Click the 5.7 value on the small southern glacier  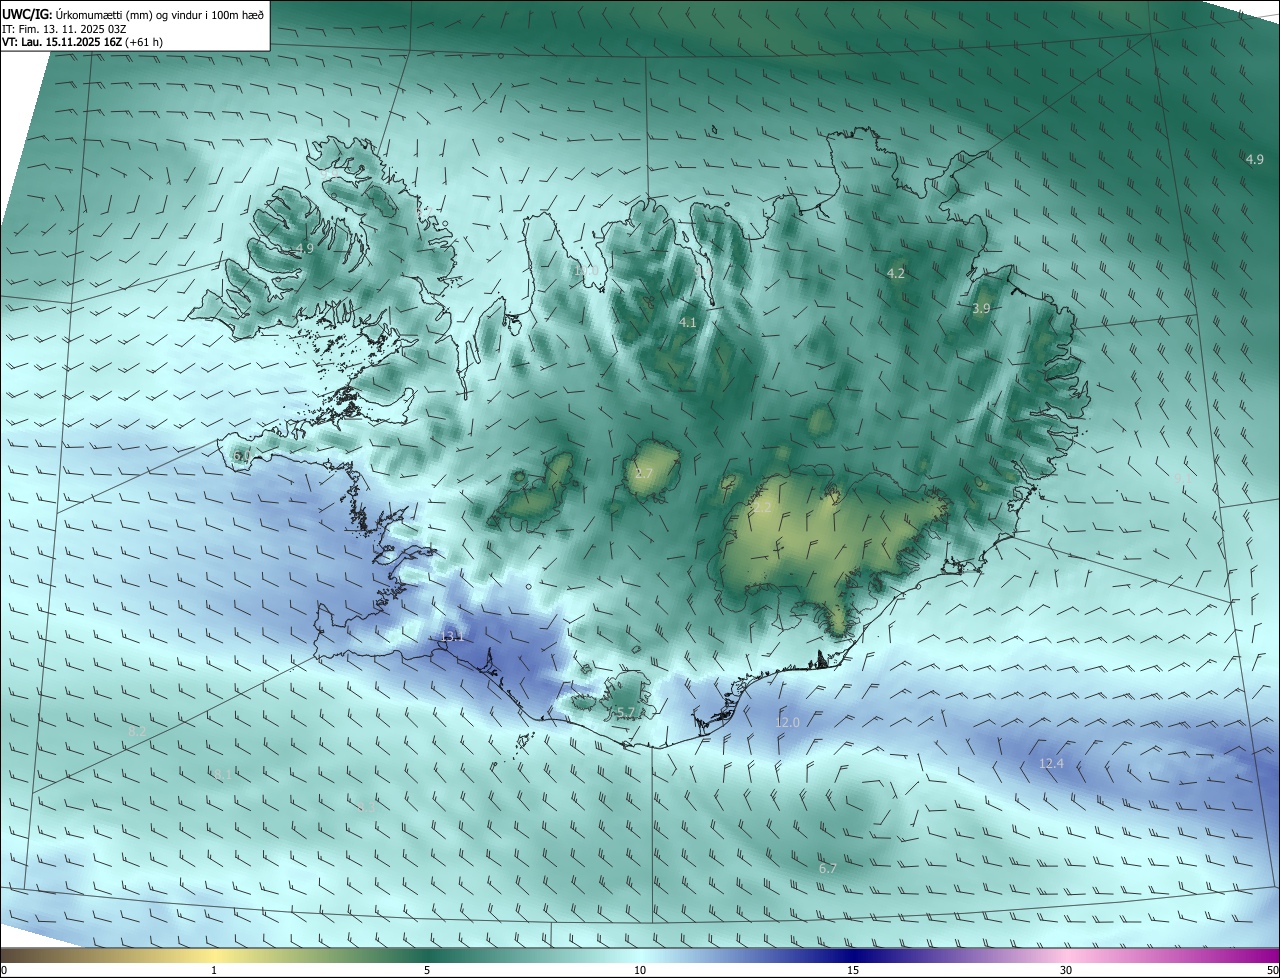(626, 712)
